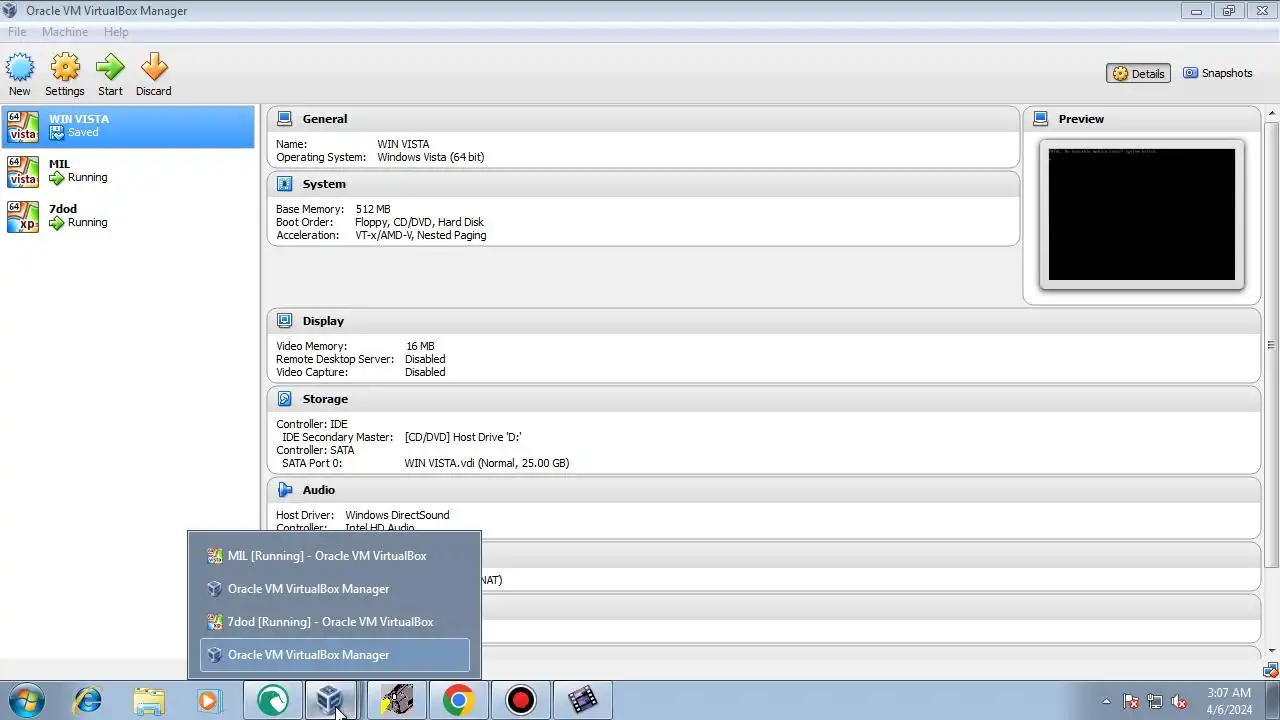Image resolution: width=1280 pixels, height=720 pixels.
Task: Click the details pane vertical scrollbar
Action: click(1271, 346)
